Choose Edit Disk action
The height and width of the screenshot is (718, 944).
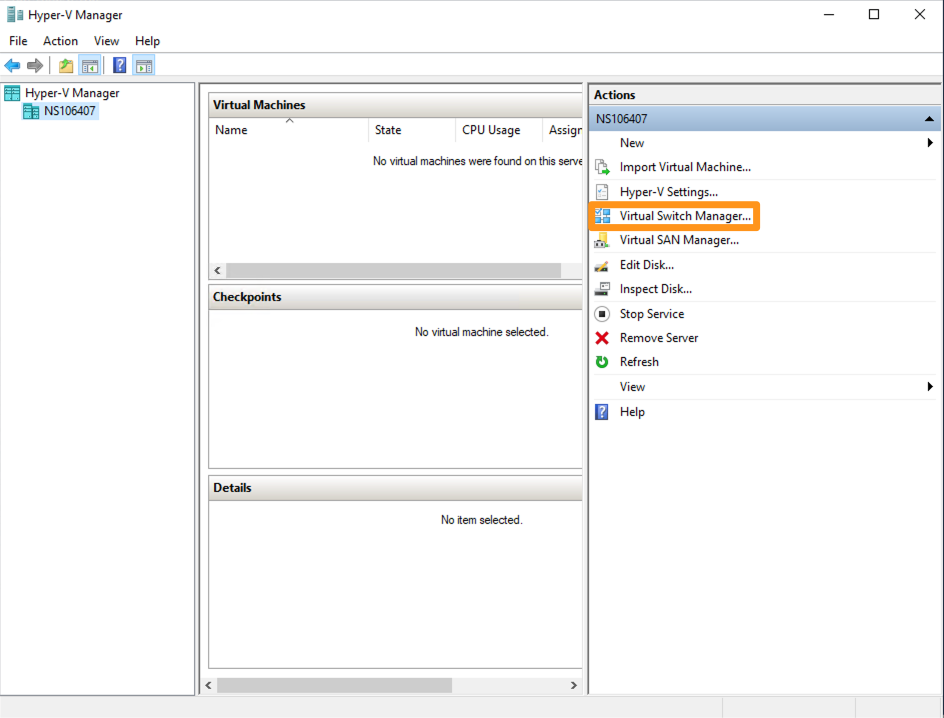(647, 265)
